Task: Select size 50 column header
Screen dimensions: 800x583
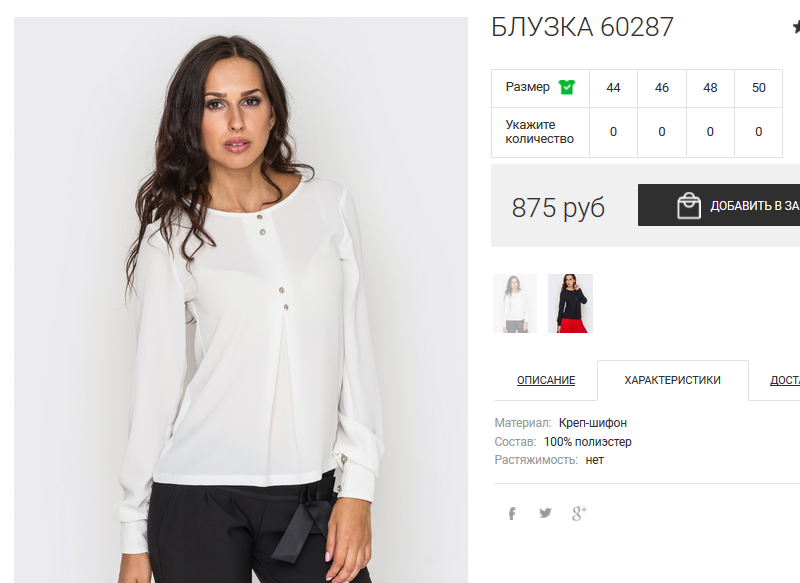Action: coord(759,88)
